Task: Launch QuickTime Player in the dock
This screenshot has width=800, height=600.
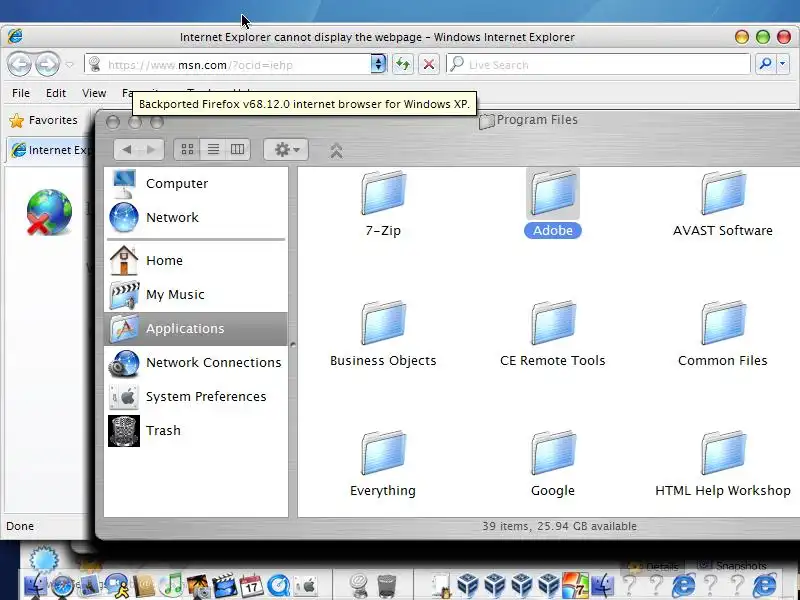Action: pyautogui.click(x=279, y=586)
